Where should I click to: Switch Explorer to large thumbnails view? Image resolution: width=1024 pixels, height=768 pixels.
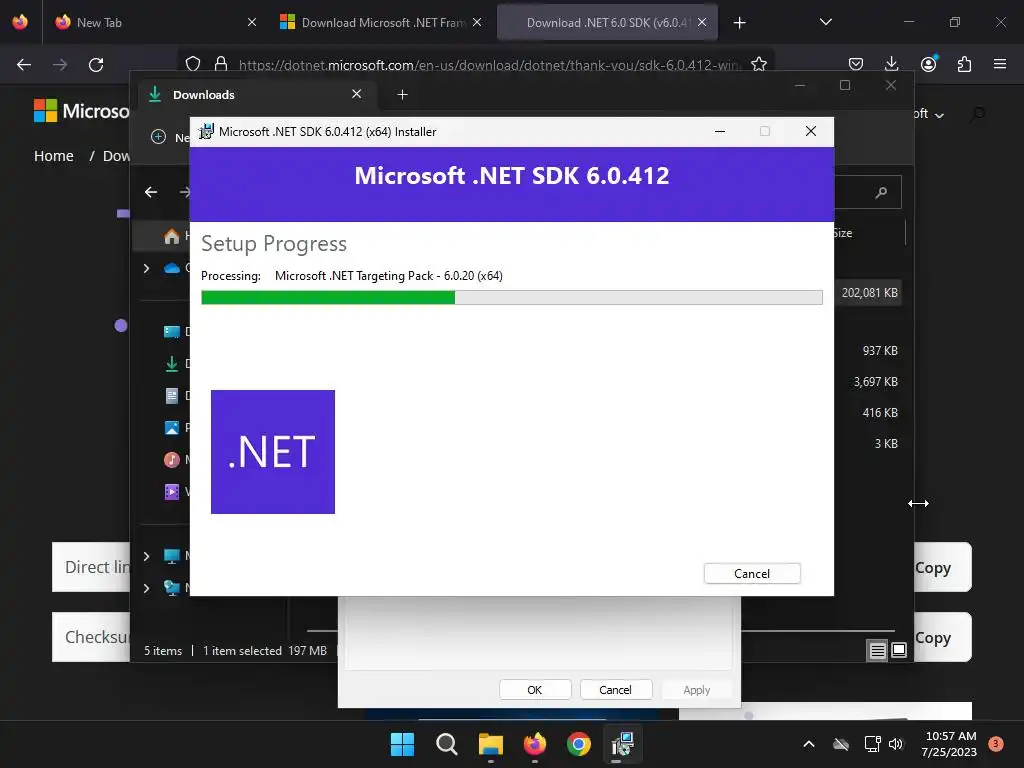(899, 650)
